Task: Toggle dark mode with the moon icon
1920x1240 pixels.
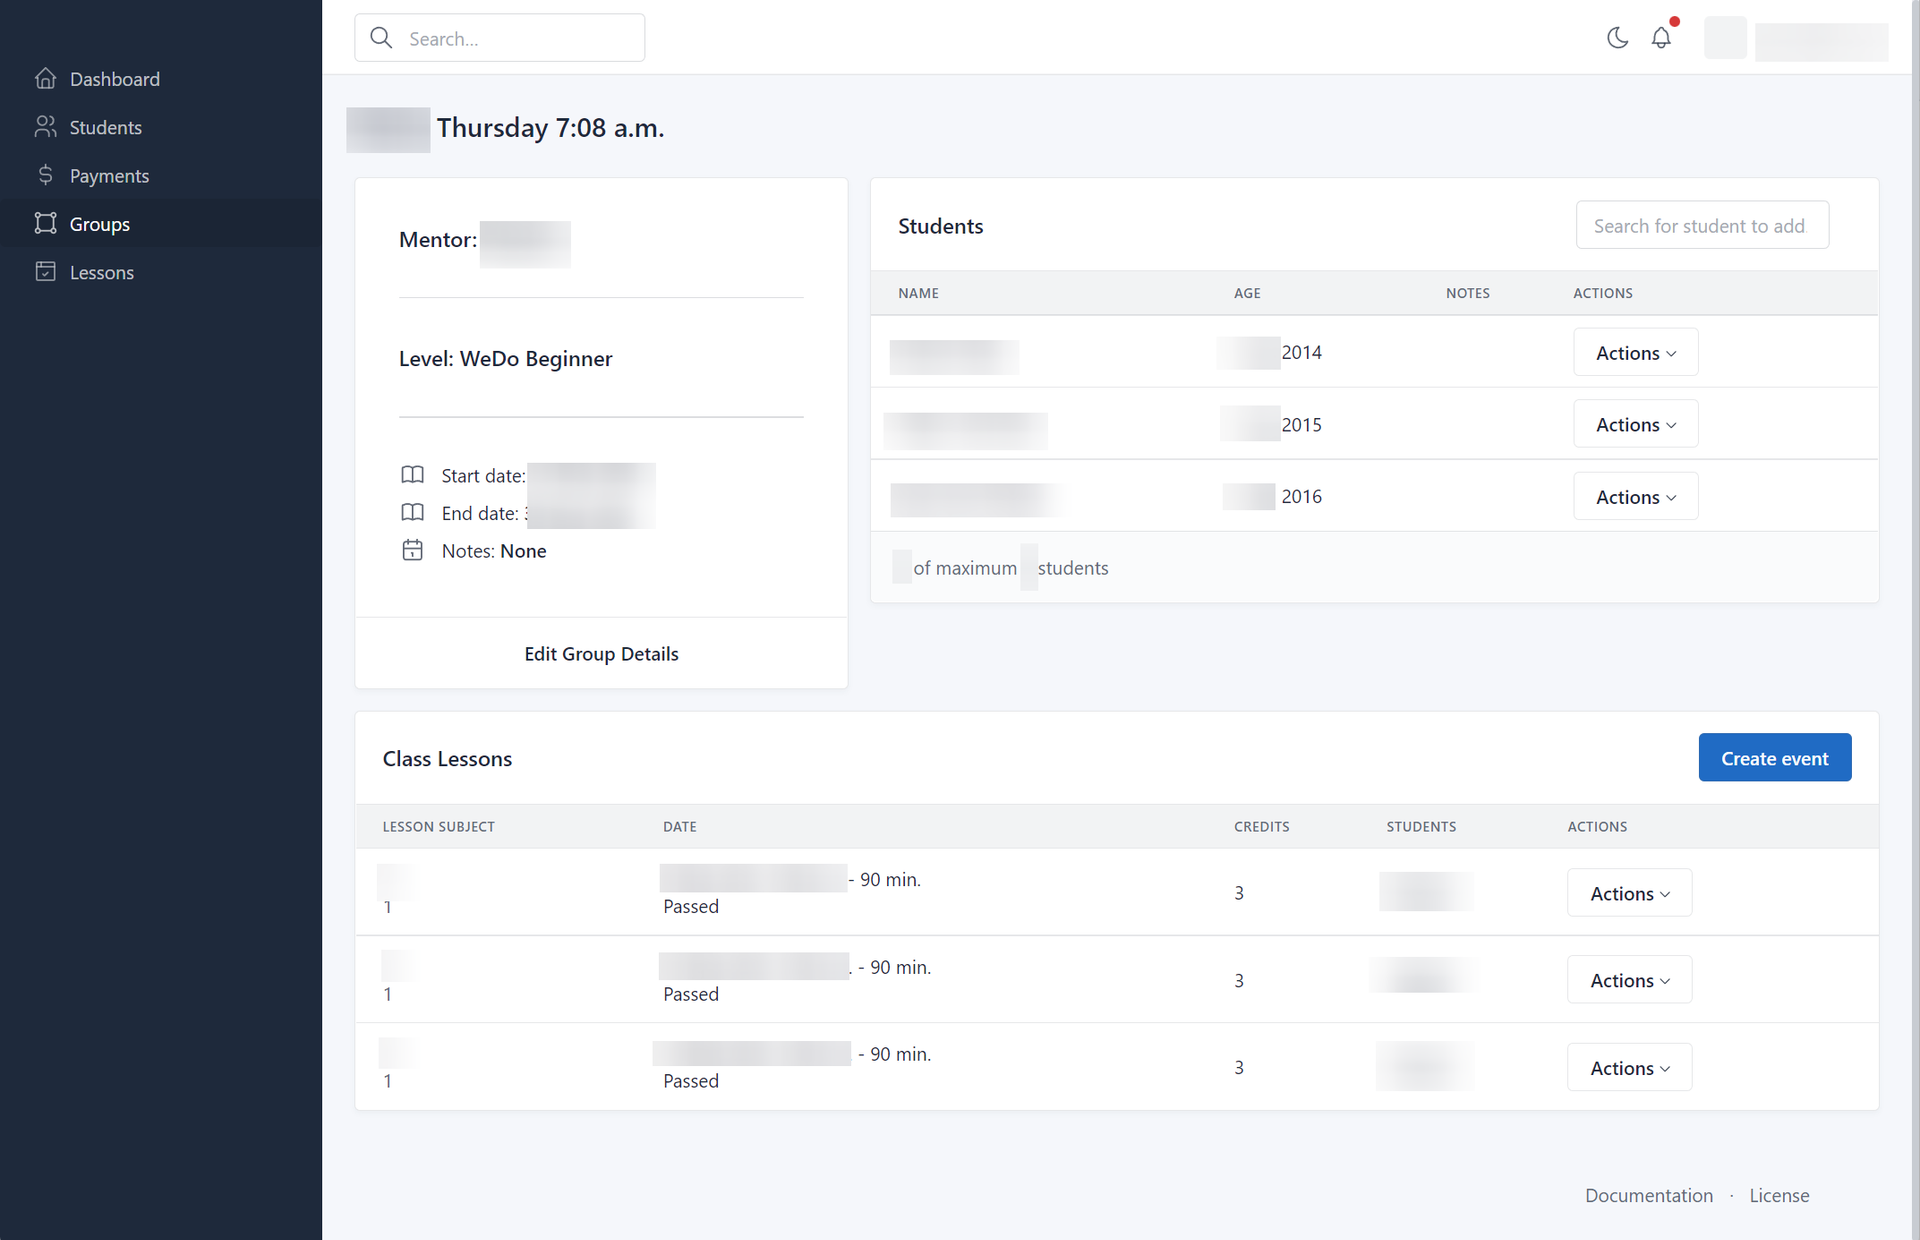Action: pyautogui.click(x=1618, y=38)
